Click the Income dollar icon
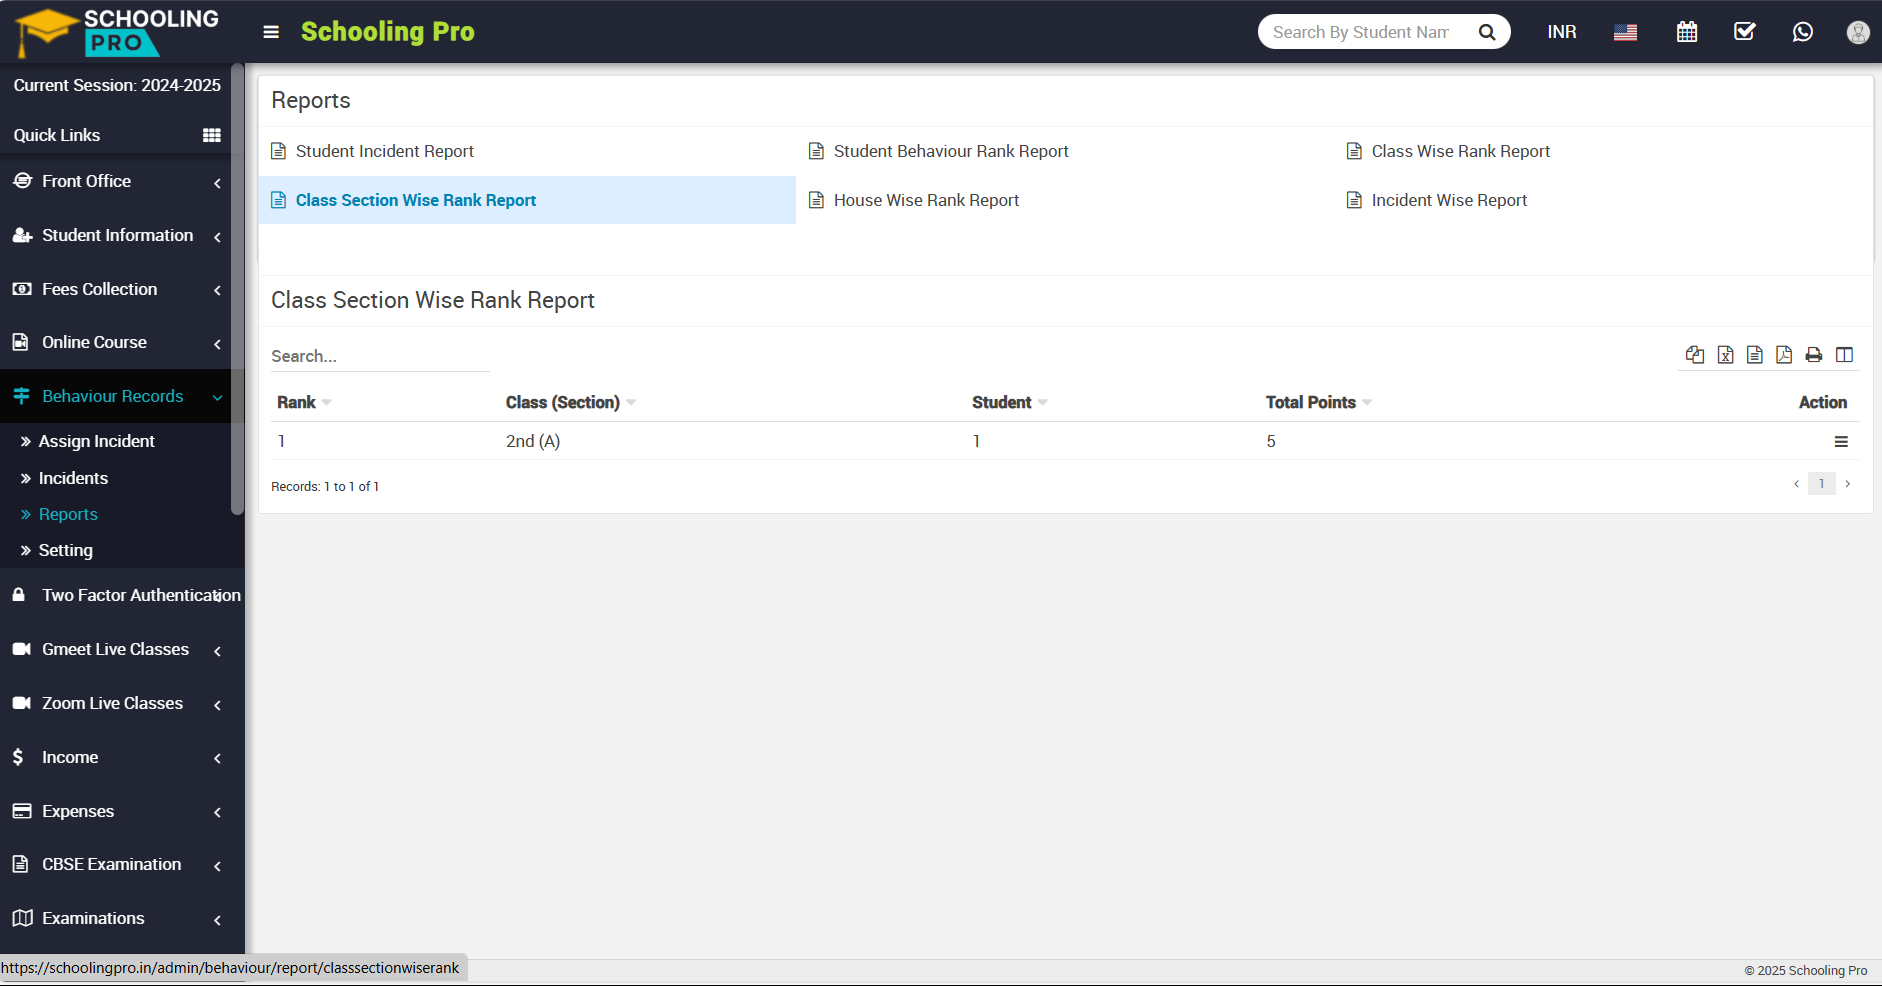Screen dimensions: 1882x986 coord(18,757)
